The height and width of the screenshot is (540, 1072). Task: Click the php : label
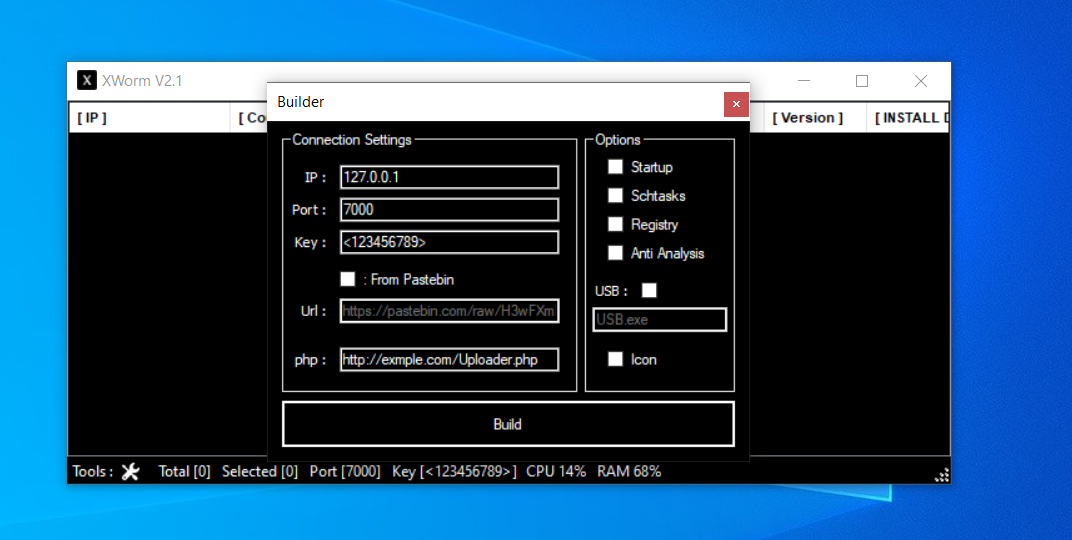[x=310, y=360]
